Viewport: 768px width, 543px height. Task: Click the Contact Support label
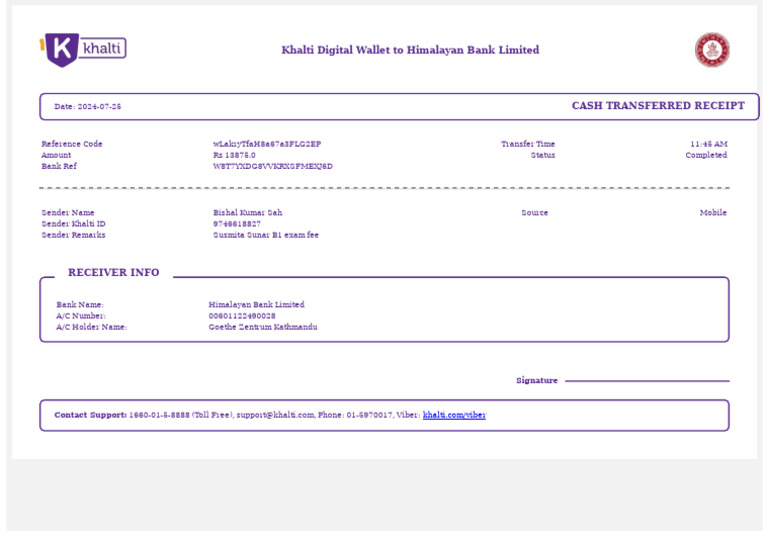90,415
